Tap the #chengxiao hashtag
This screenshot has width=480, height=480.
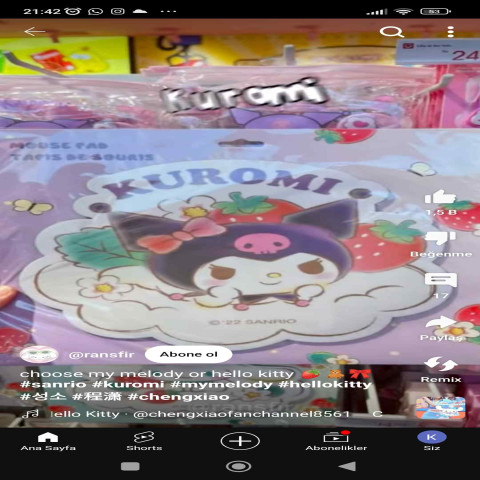coord(179,397)
